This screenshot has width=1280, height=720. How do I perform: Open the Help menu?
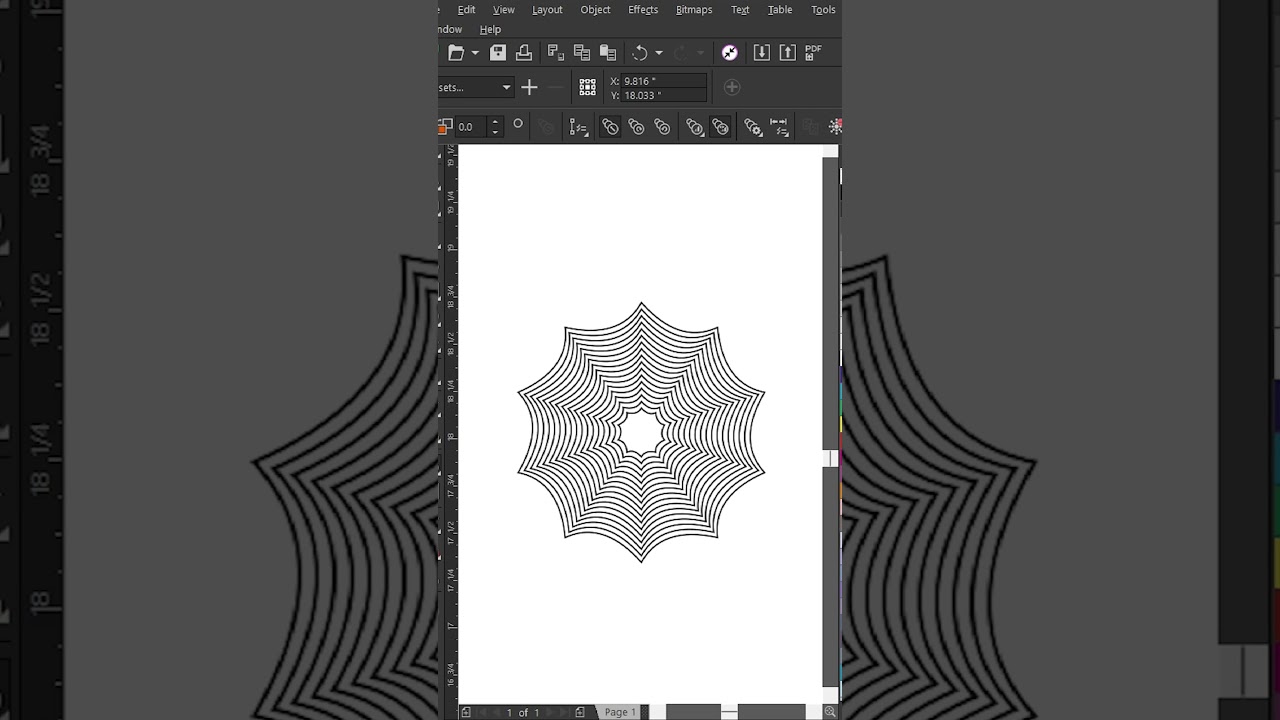tap(490, 30)
